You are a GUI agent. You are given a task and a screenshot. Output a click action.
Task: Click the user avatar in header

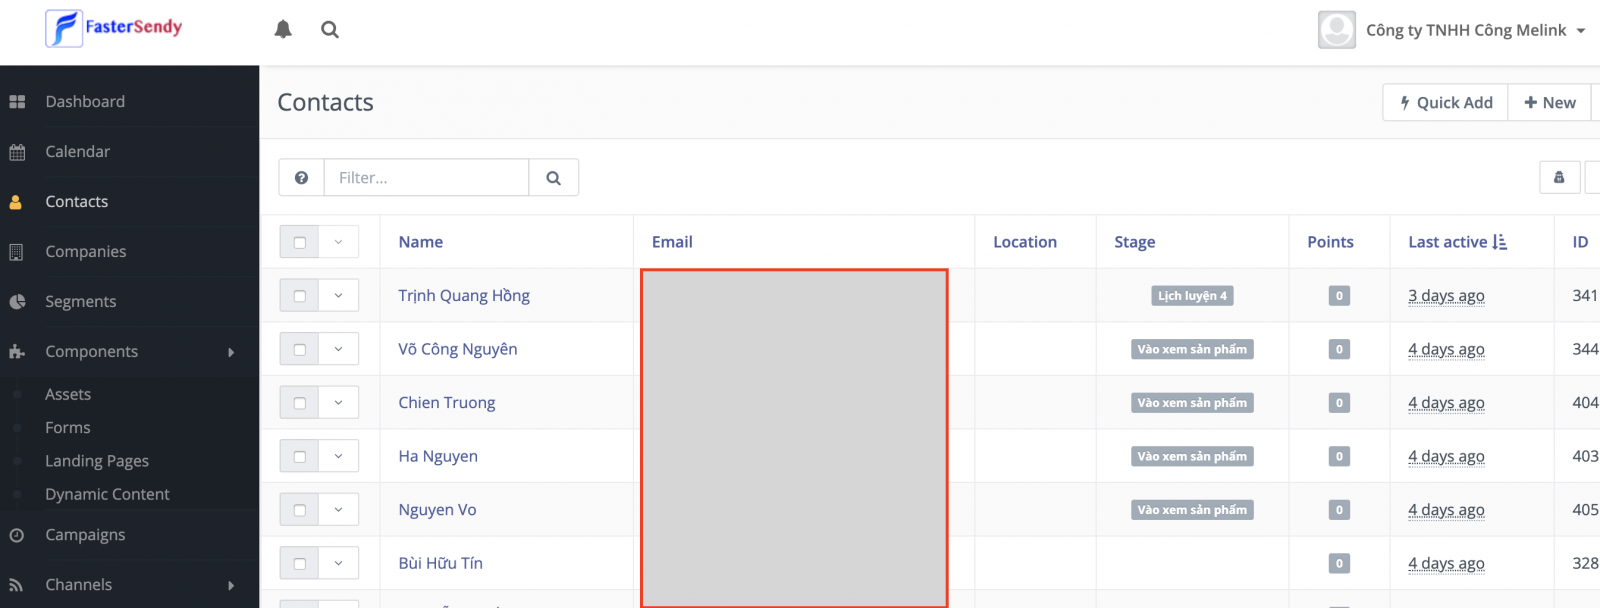1336,30
